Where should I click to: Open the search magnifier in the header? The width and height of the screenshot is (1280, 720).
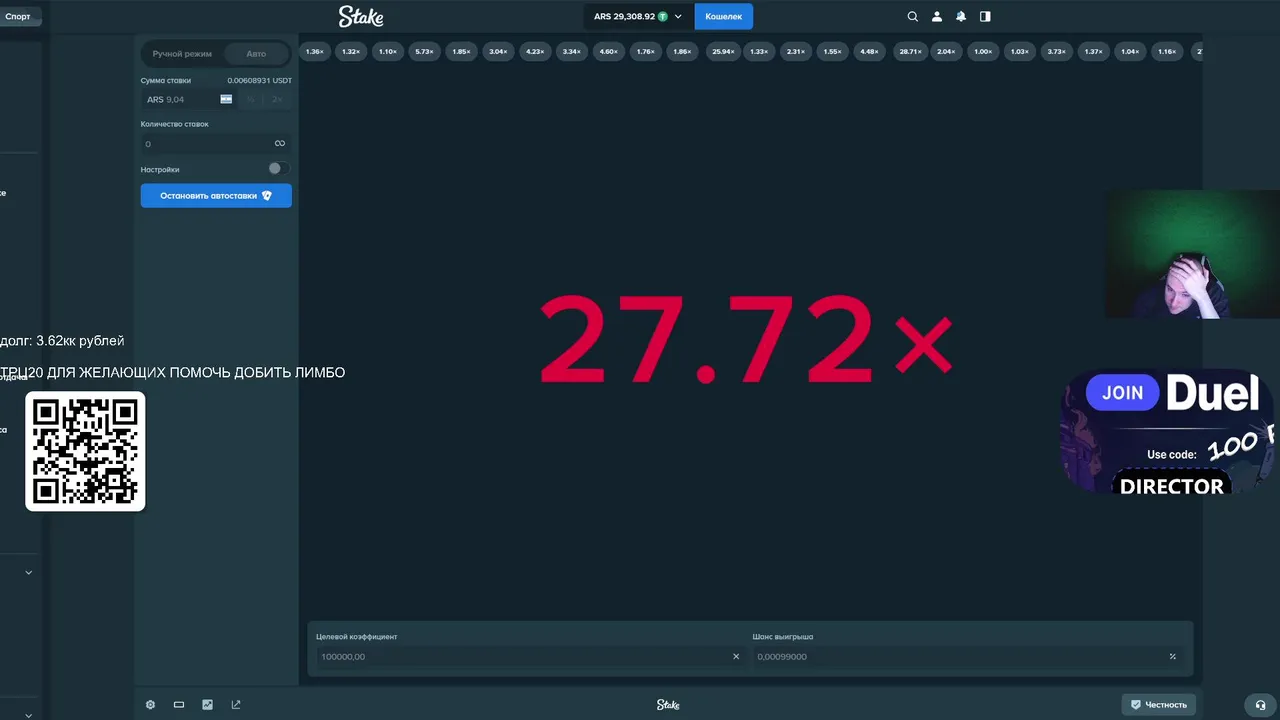[x=912, y=16]
